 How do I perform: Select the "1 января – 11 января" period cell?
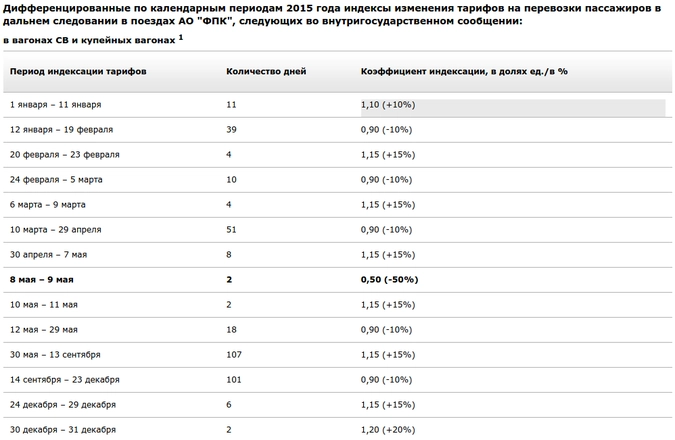click(x=56, y=104)
